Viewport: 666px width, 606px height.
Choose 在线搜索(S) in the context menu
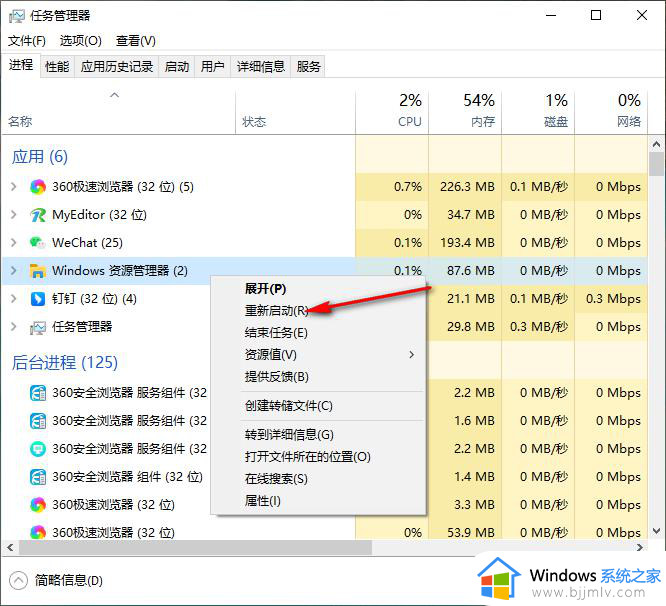point(319,479)
